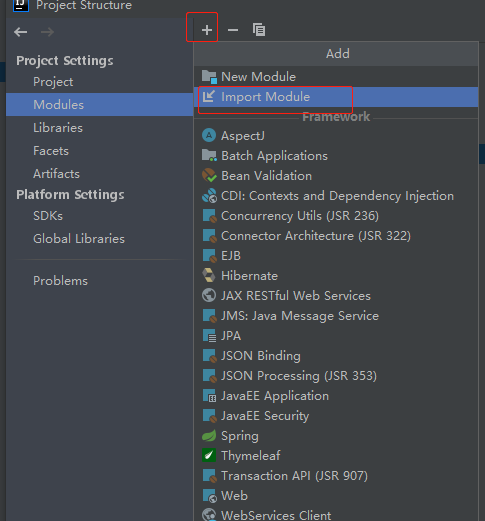The height and width of the screenshot is (521, 485).
Task: Click the forward navigation arrow
Action: [47, 32]
